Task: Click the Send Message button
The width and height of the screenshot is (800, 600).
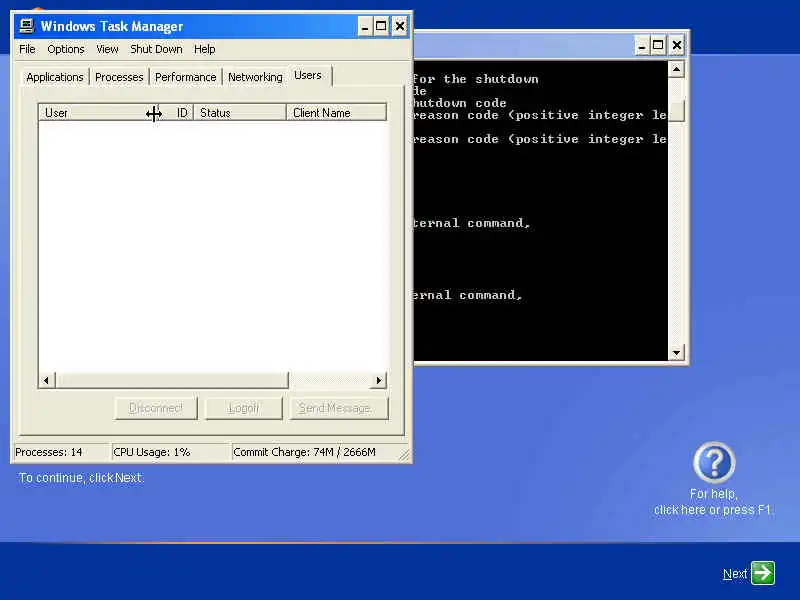Action: (x=339, y=408)
